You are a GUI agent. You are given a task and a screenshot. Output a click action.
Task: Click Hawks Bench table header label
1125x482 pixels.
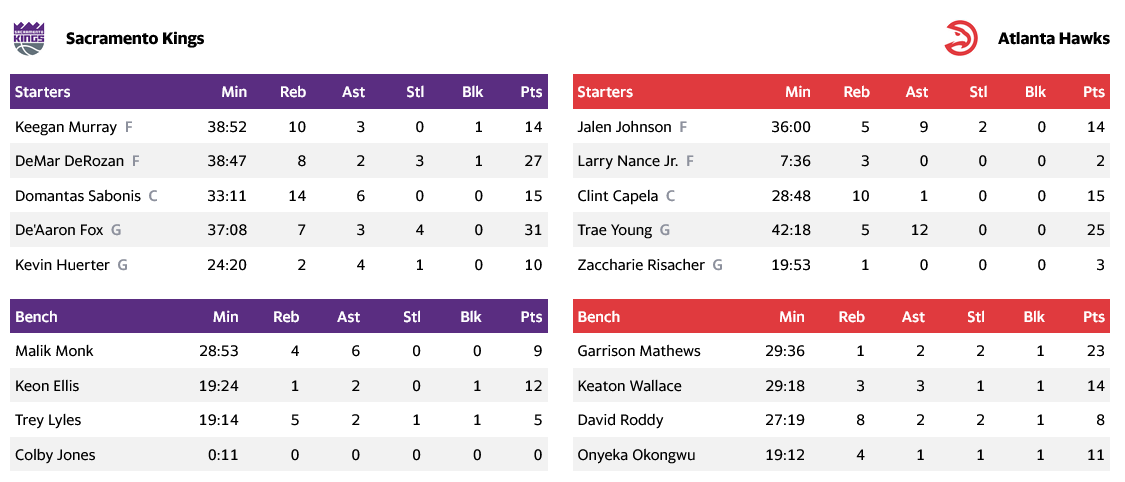[599, 317]
